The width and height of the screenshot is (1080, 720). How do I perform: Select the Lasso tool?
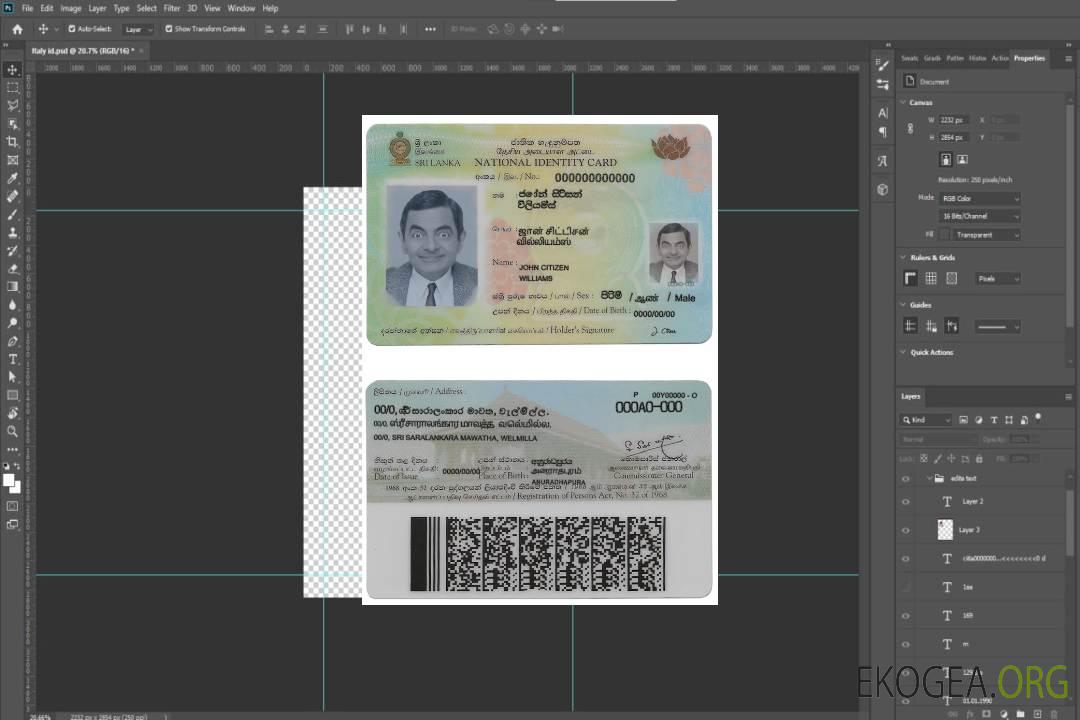click(12, 105)
